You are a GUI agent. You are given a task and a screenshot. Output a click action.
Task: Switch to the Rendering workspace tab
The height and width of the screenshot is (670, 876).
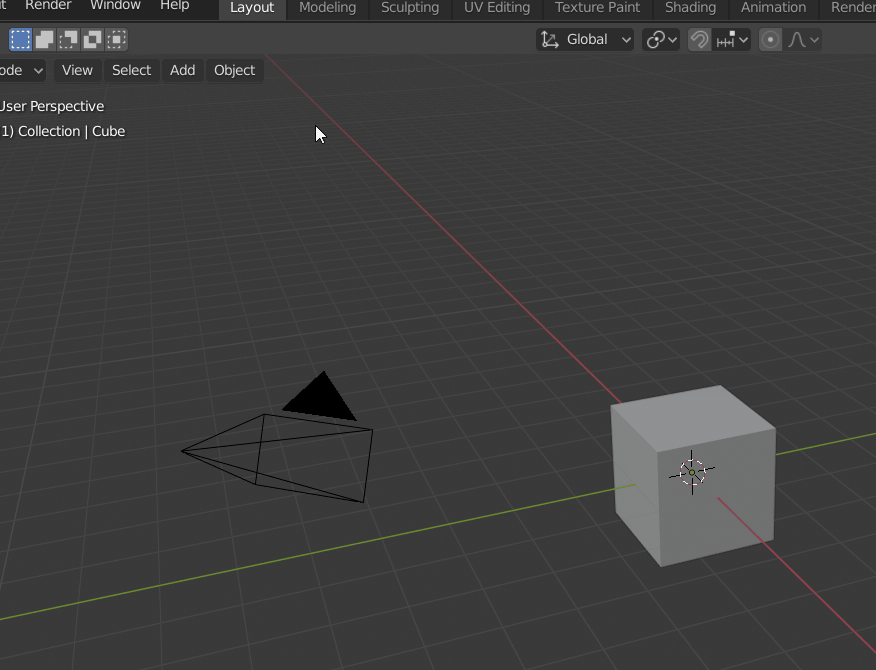[852, 8]
